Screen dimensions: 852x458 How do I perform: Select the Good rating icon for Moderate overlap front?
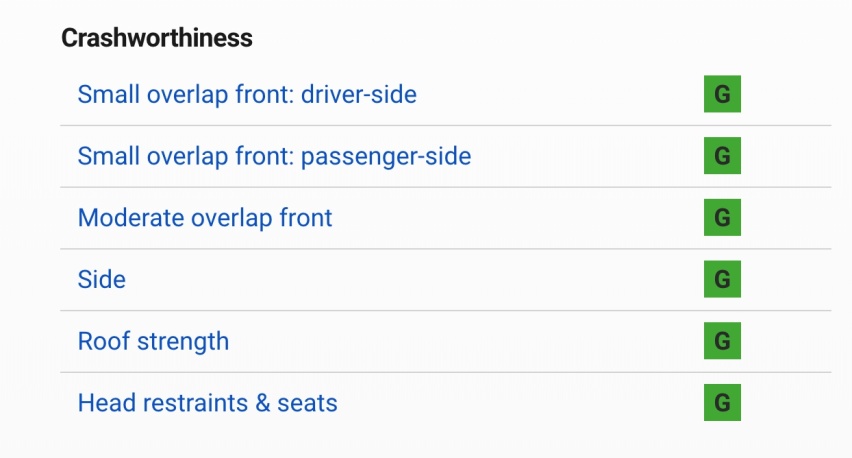pos(722,217)
